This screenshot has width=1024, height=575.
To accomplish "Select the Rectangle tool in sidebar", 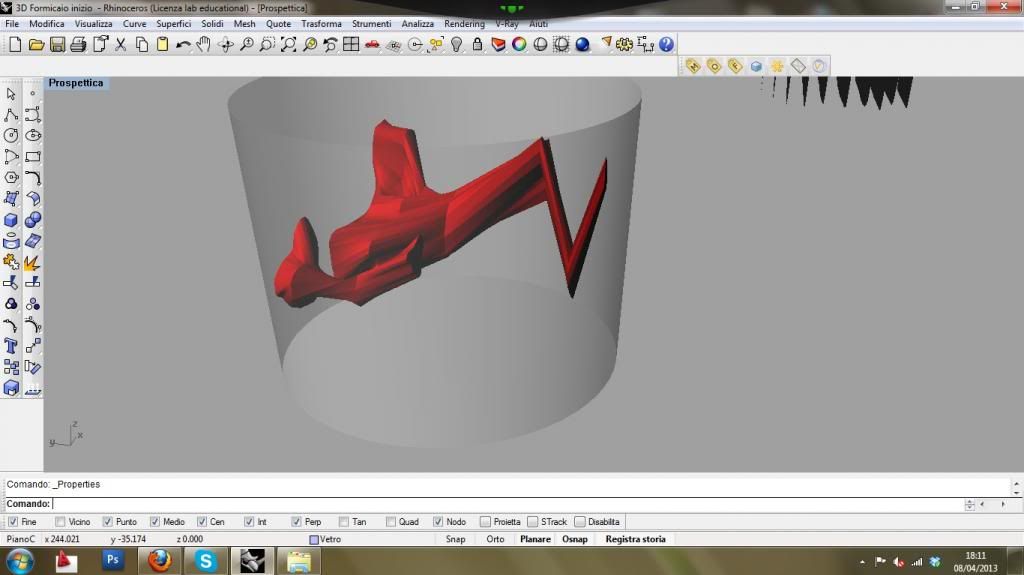I will pyautogui.click(x=33, y=157).
